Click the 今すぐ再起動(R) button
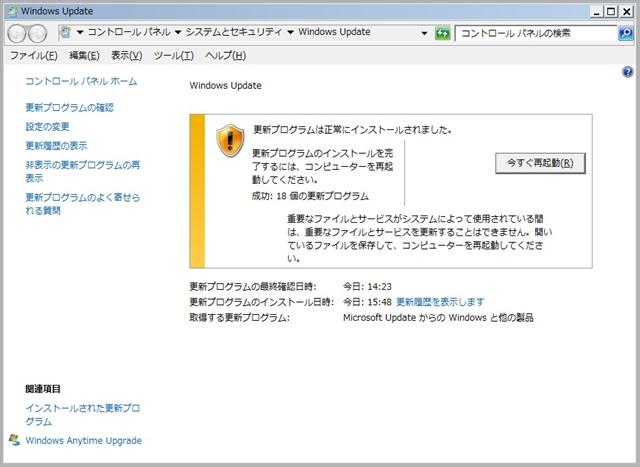Image resolution: width=640 pixels, height=467 pixels. tap(540, 163)
